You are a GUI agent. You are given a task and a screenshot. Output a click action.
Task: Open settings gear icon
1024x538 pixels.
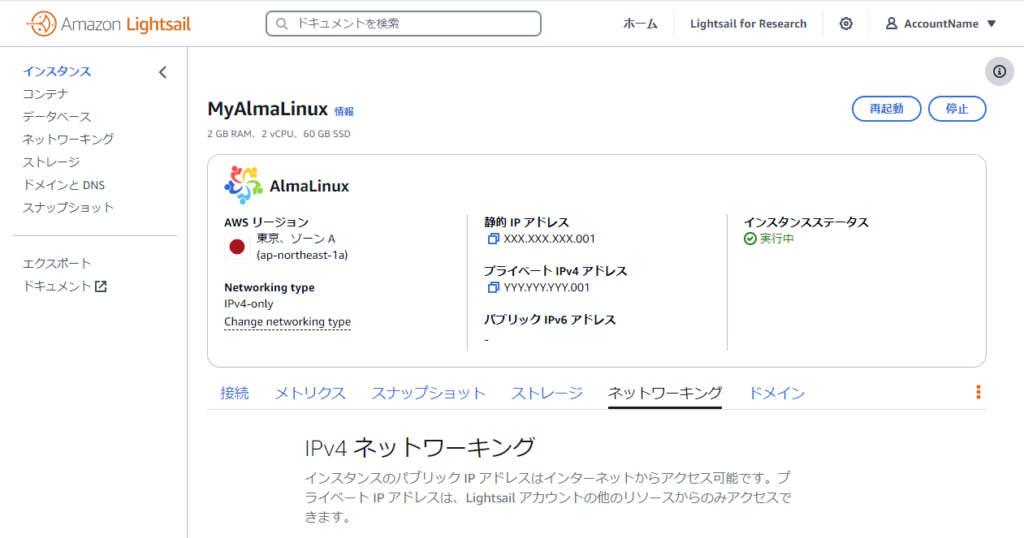[846, 24]
